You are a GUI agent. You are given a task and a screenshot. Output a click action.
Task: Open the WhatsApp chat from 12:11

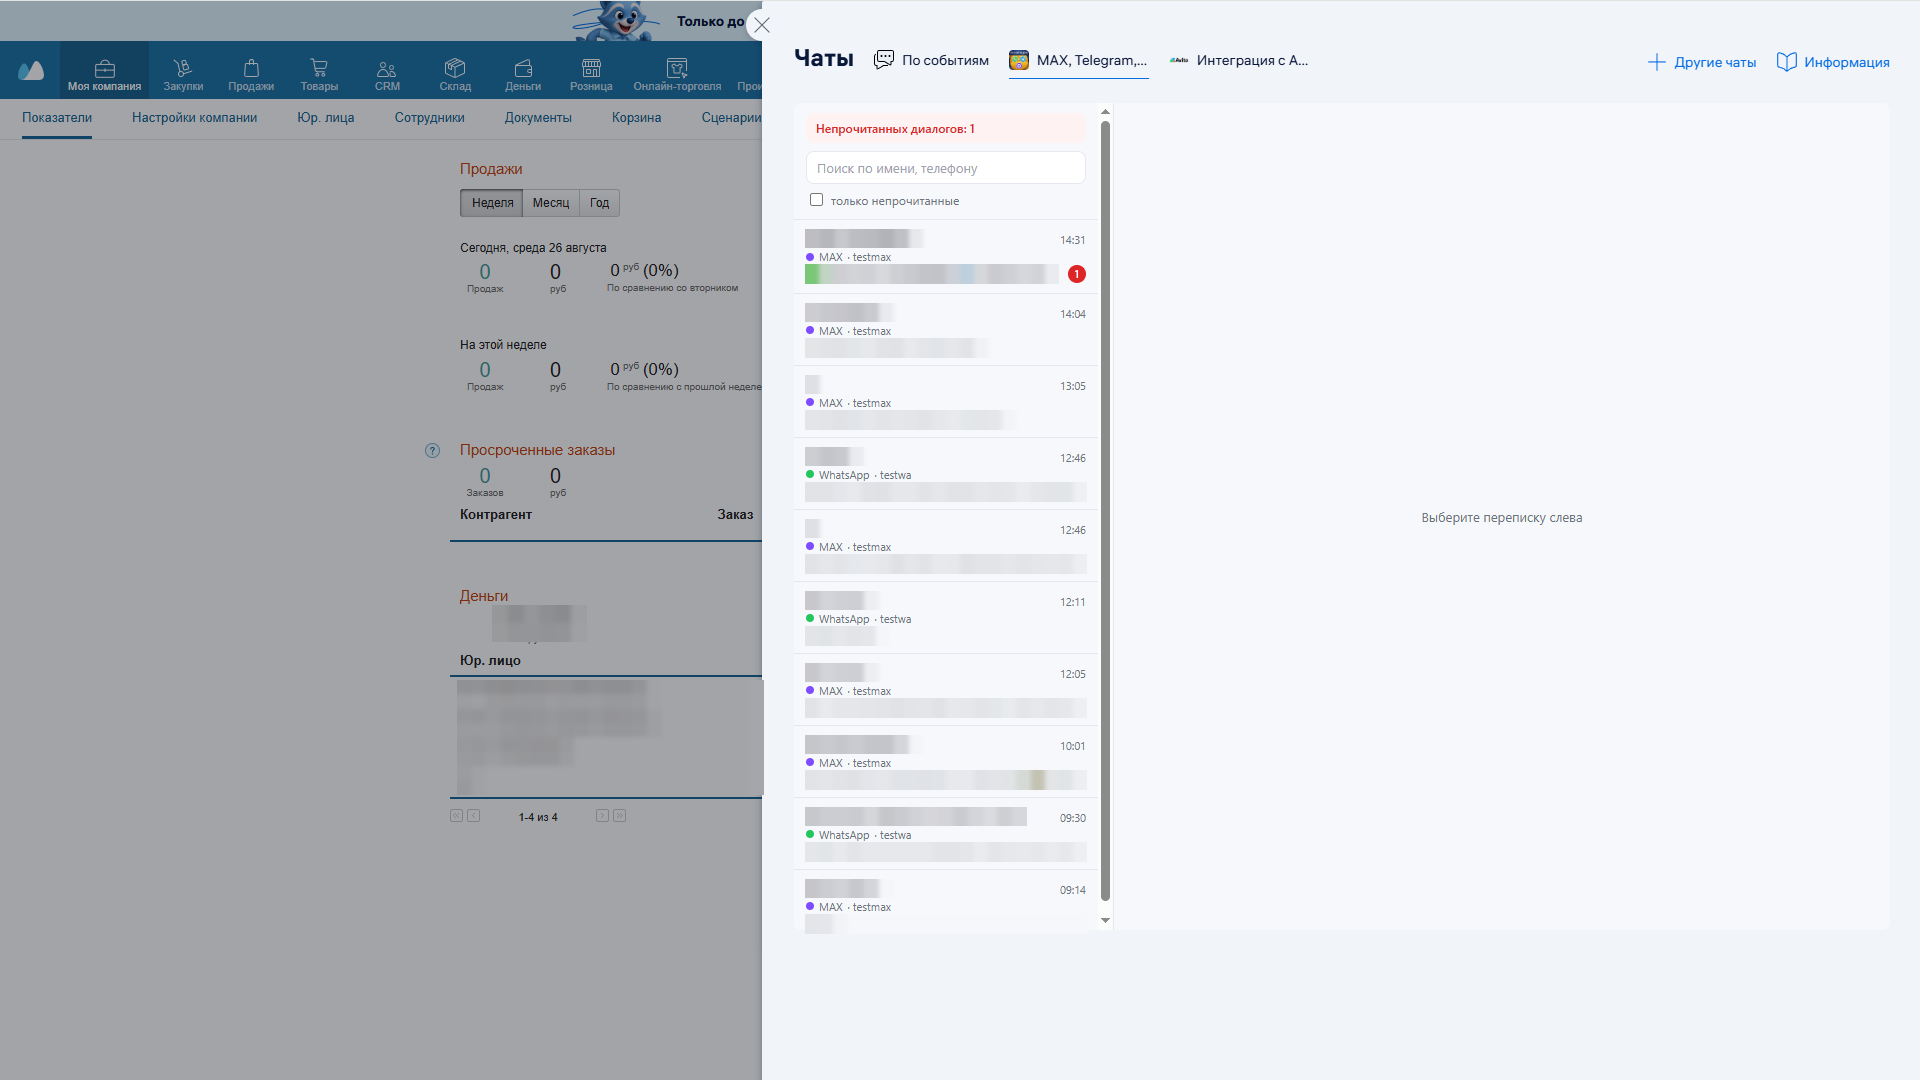pyautogui.click(x=945, y=618)
